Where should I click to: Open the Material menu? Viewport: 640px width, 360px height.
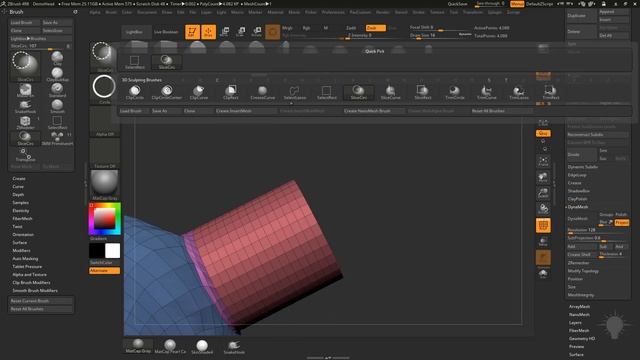point(275,12)
